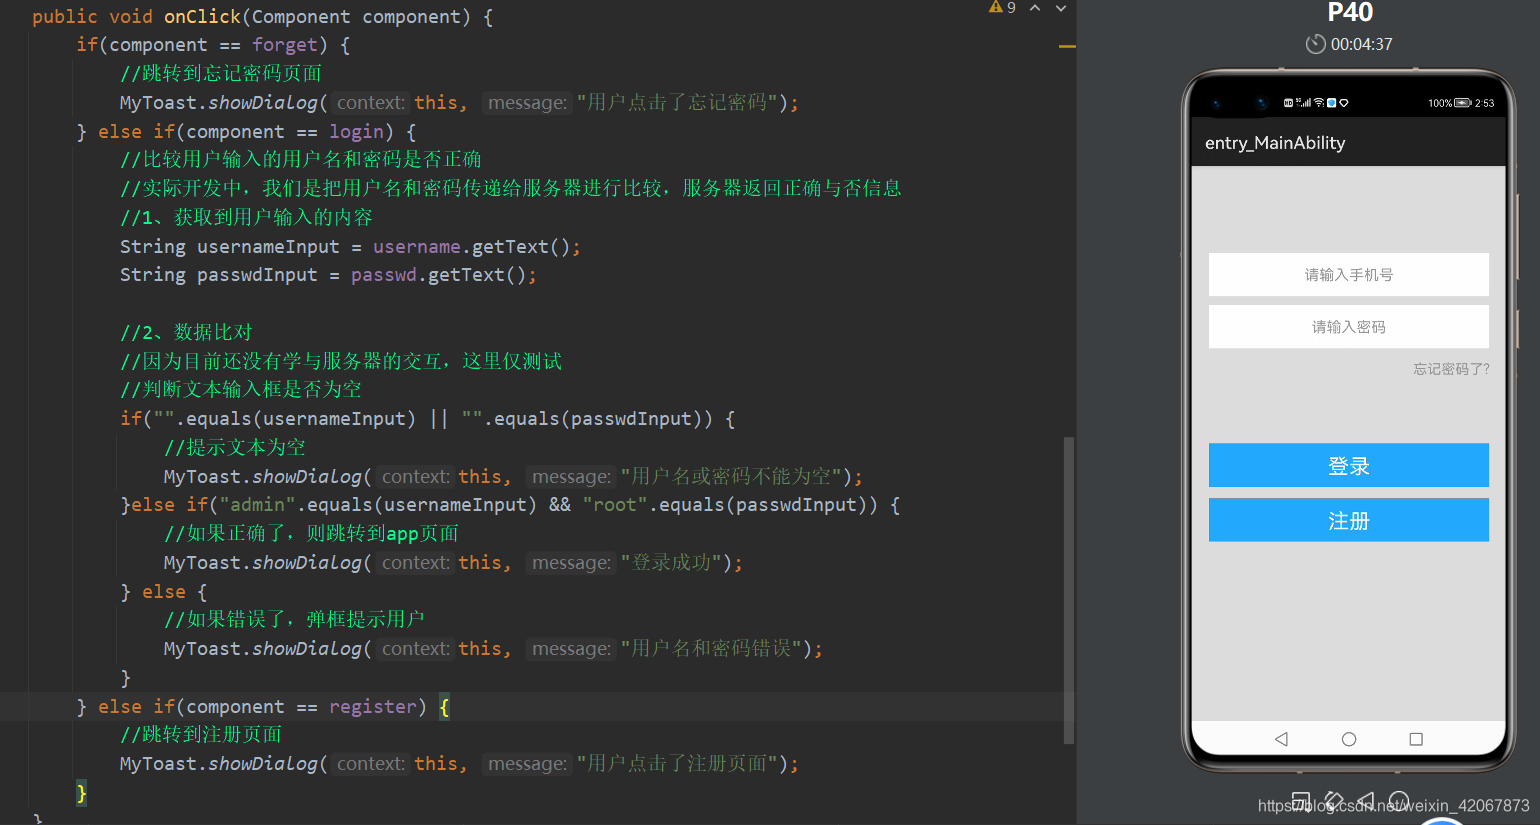Viewport: 1540px width, 825px height.
Task: Click the comment //如果正确了，则跳转到app页面
Action: [311, 534]
